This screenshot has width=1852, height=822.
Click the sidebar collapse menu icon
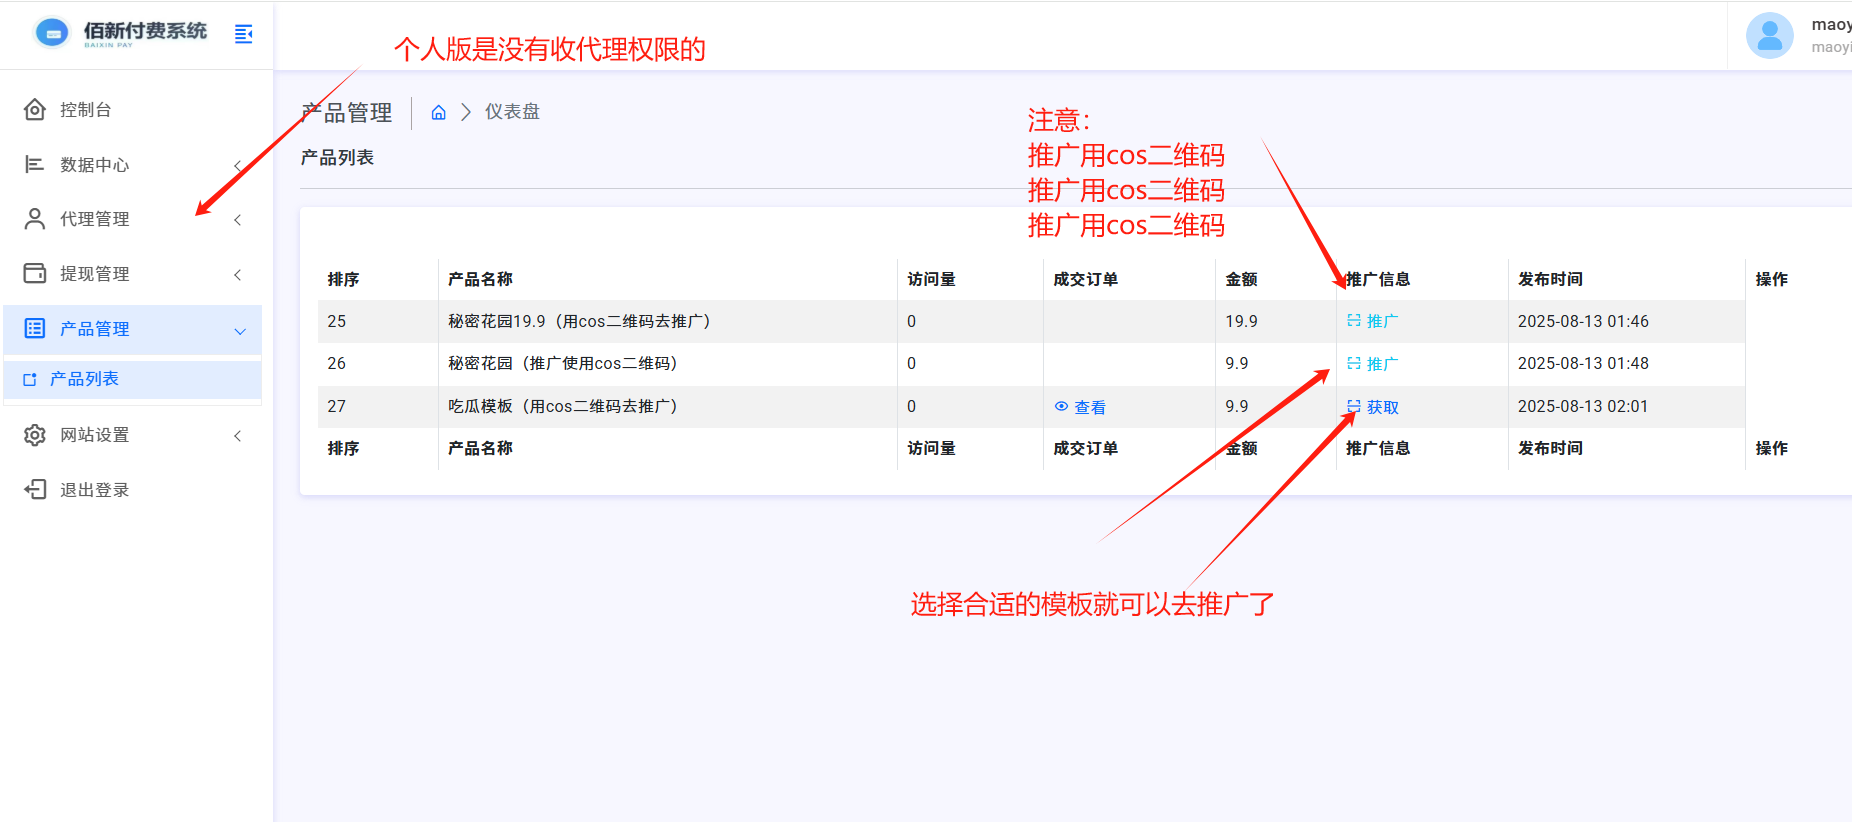[x=243, y=35]
